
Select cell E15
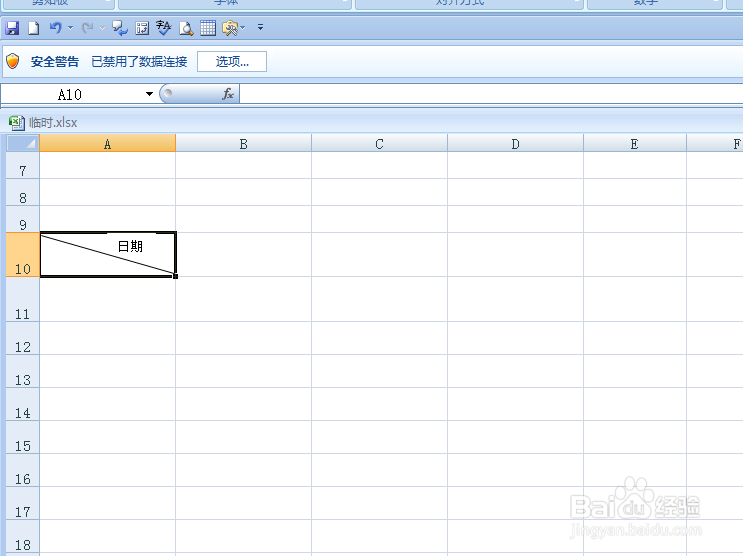coord(635,438)
